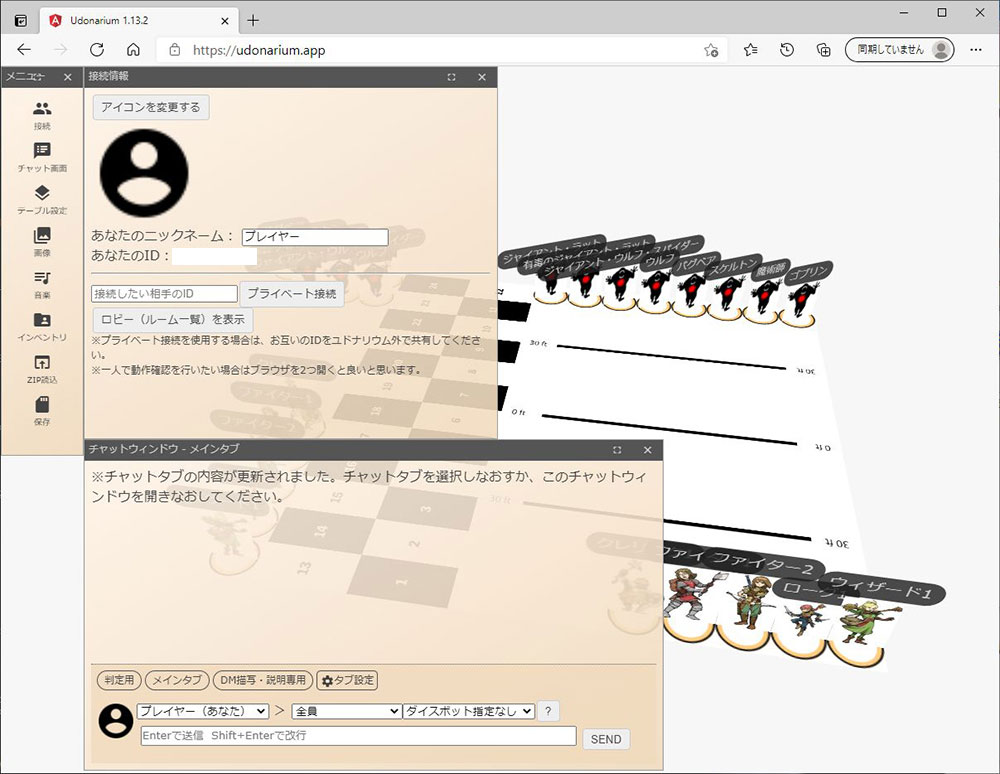This screenshot has height=774, width=1000.
Task: Open the collections icon
Action: (x=823, y=50)
